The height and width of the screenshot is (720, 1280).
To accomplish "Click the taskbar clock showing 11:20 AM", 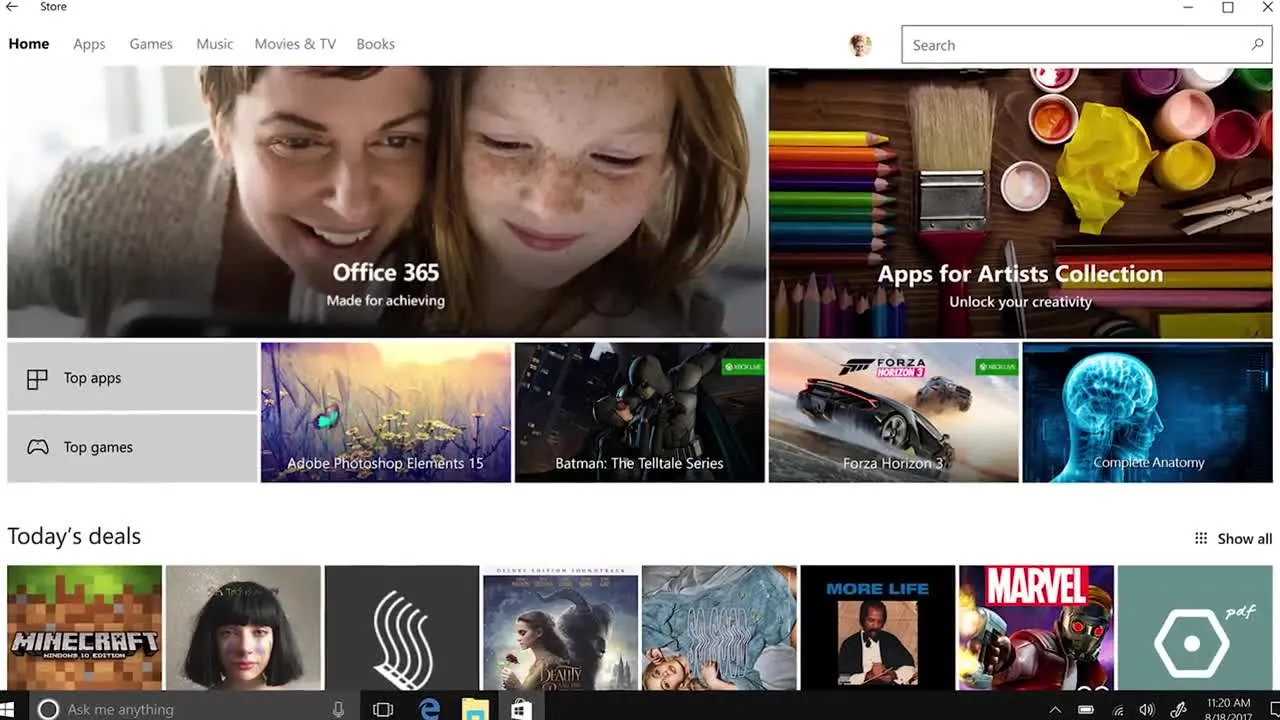I will (1228, 709).
